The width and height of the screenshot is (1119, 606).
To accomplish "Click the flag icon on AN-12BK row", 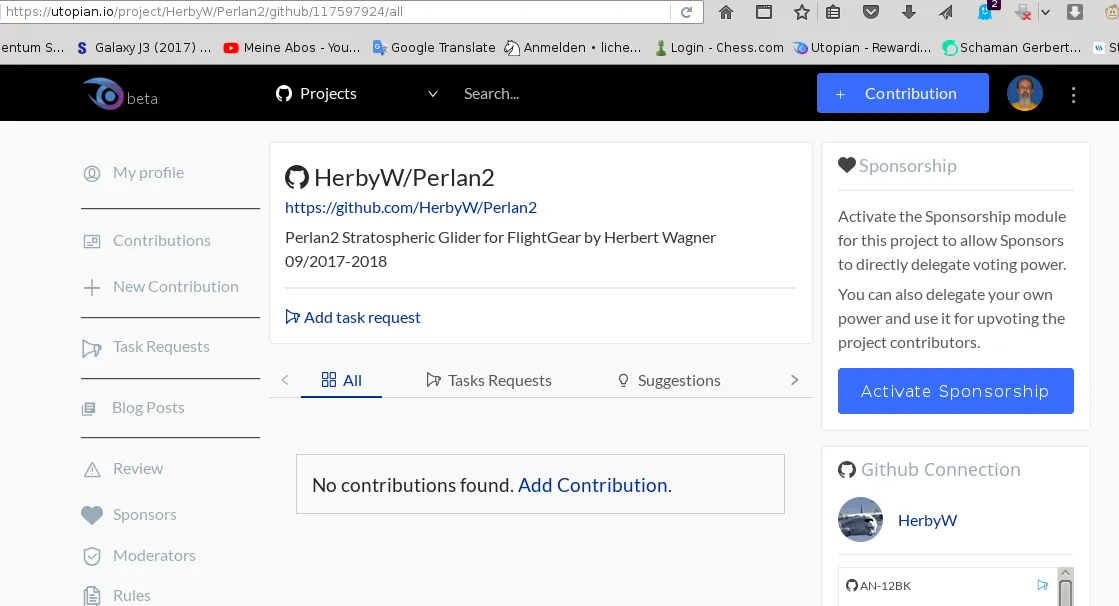I will click(x=1043, y=585).
